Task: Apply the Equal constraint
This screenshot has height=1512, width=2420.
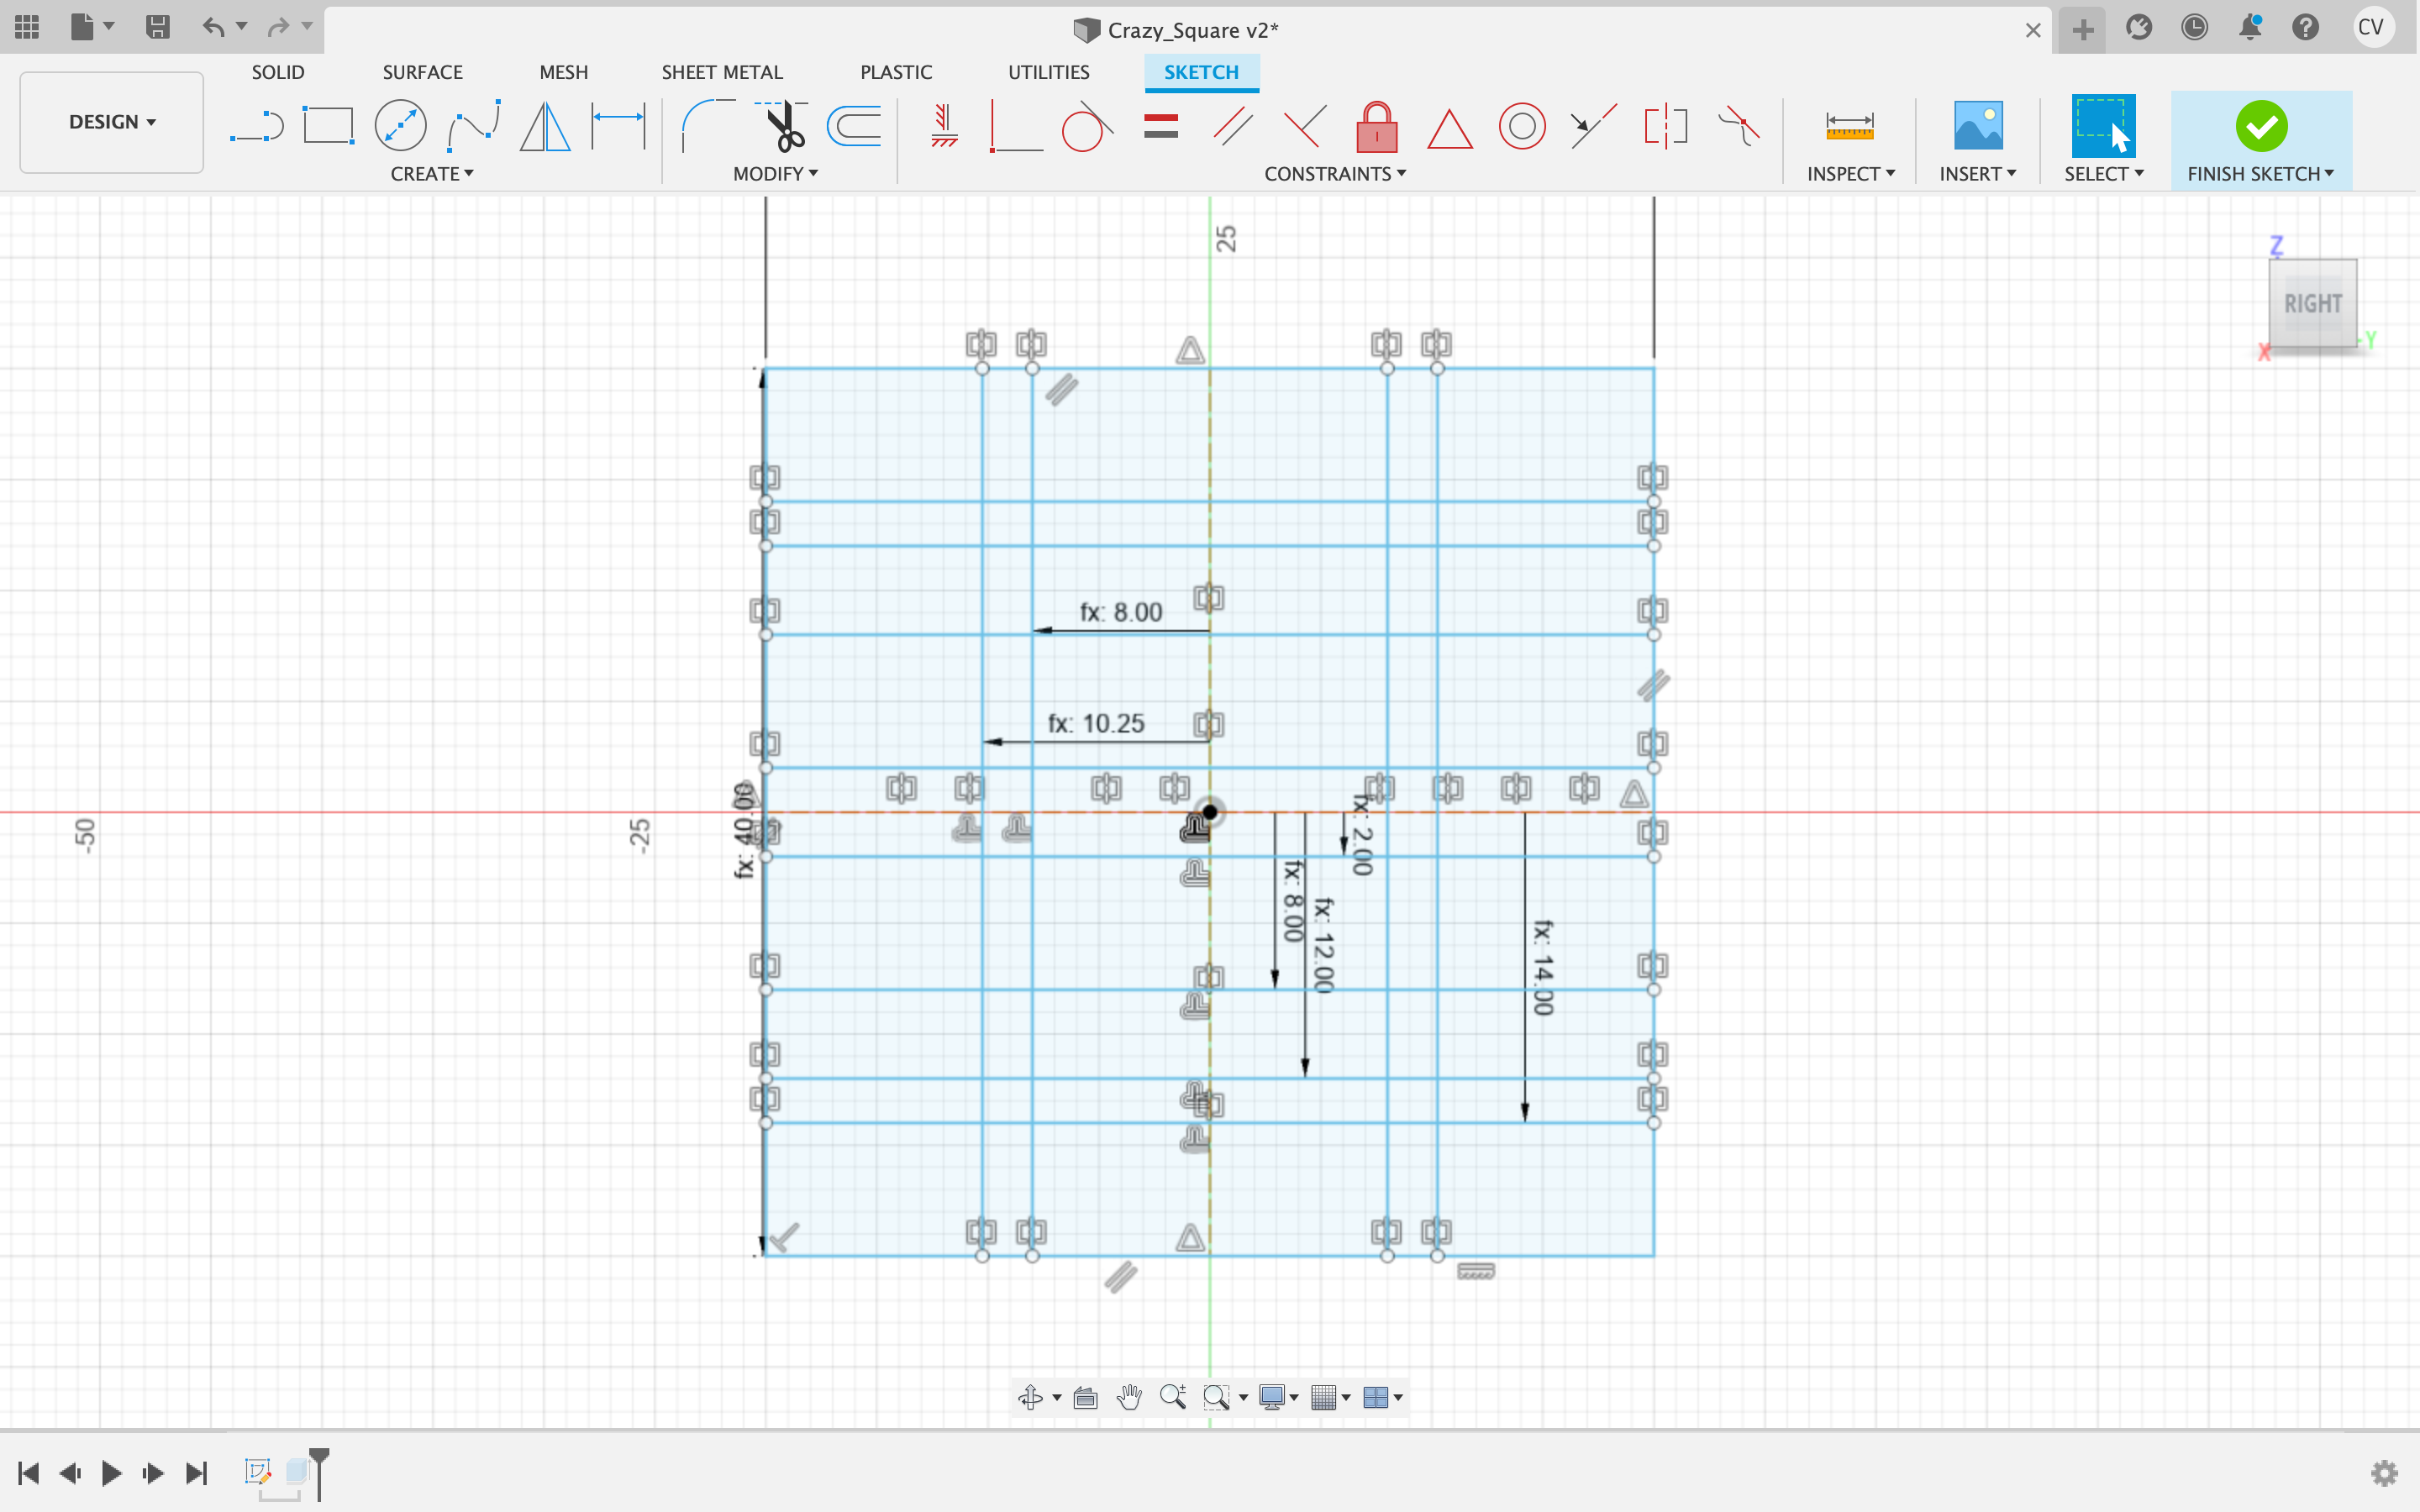Action: 1160,126
